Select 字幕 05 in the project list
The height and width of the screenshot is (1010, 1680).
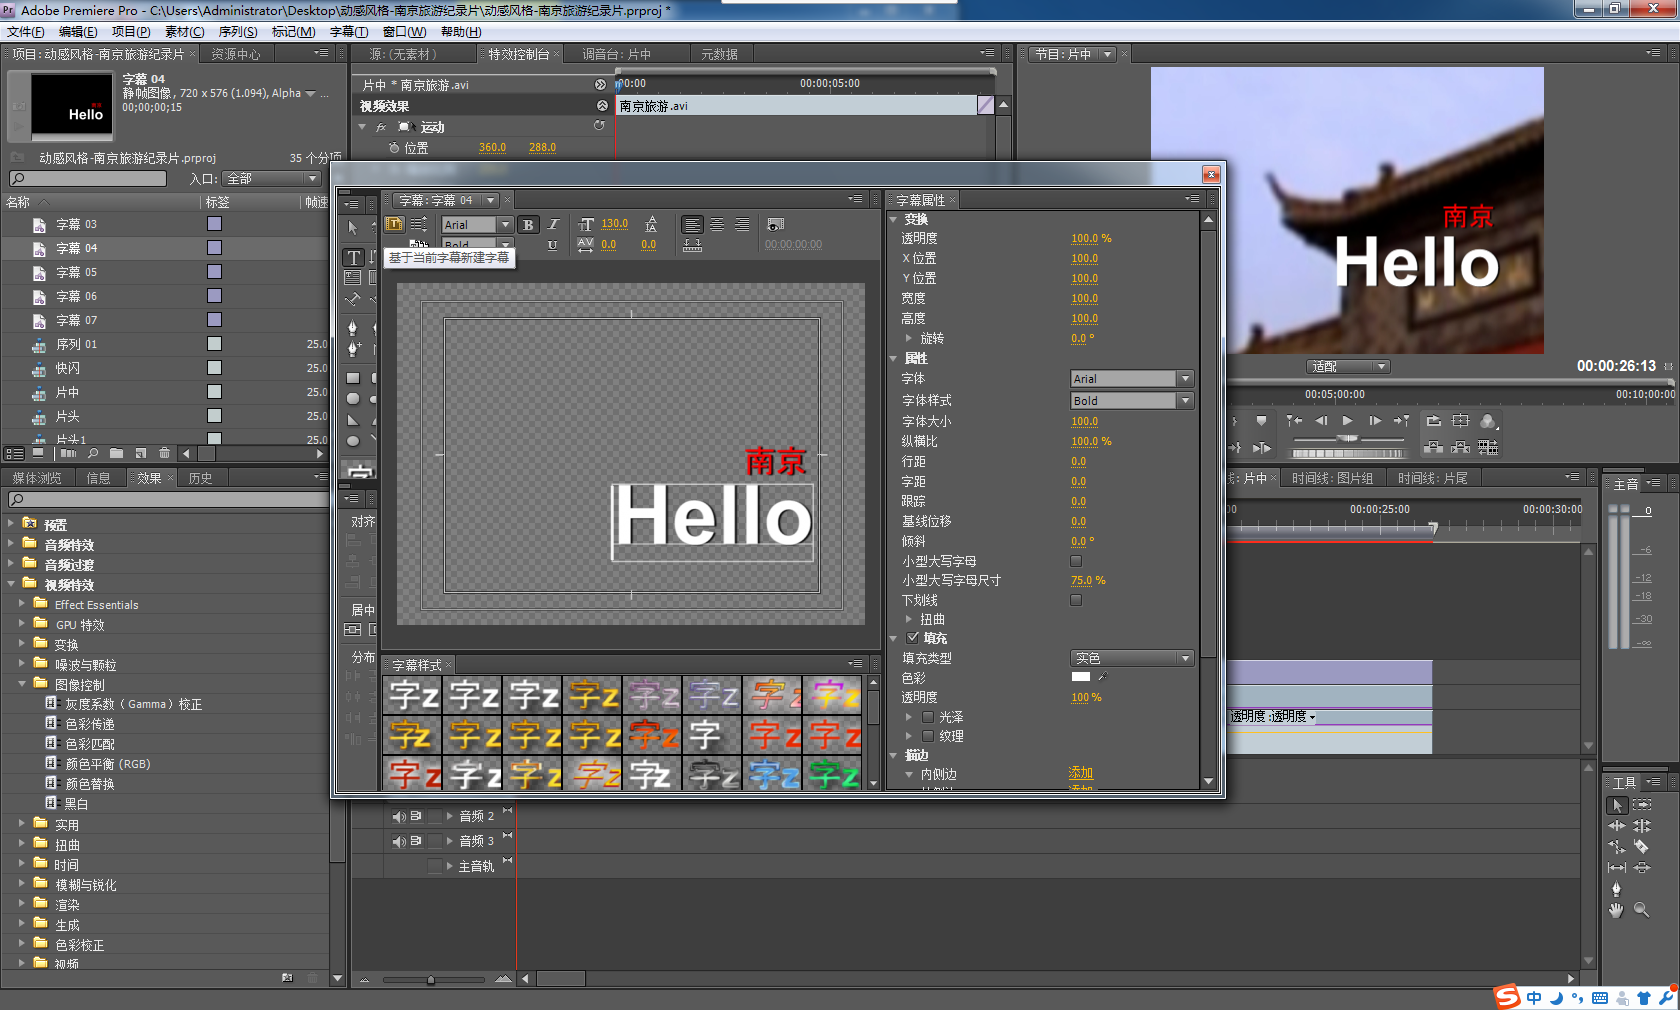point(76,272)
